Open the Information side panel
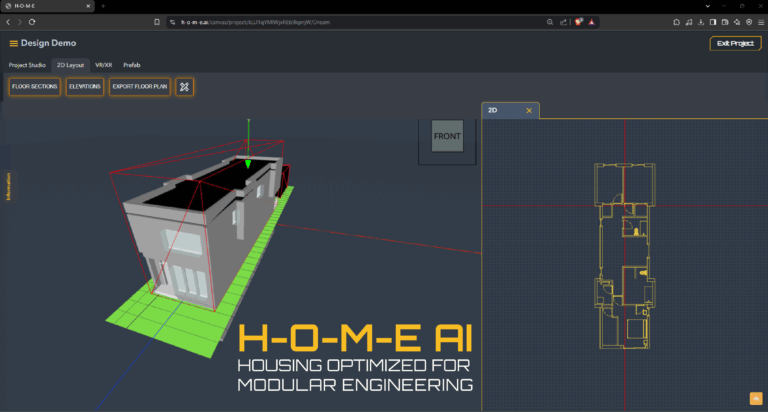The image size is (768, 412). click(8, 186)
